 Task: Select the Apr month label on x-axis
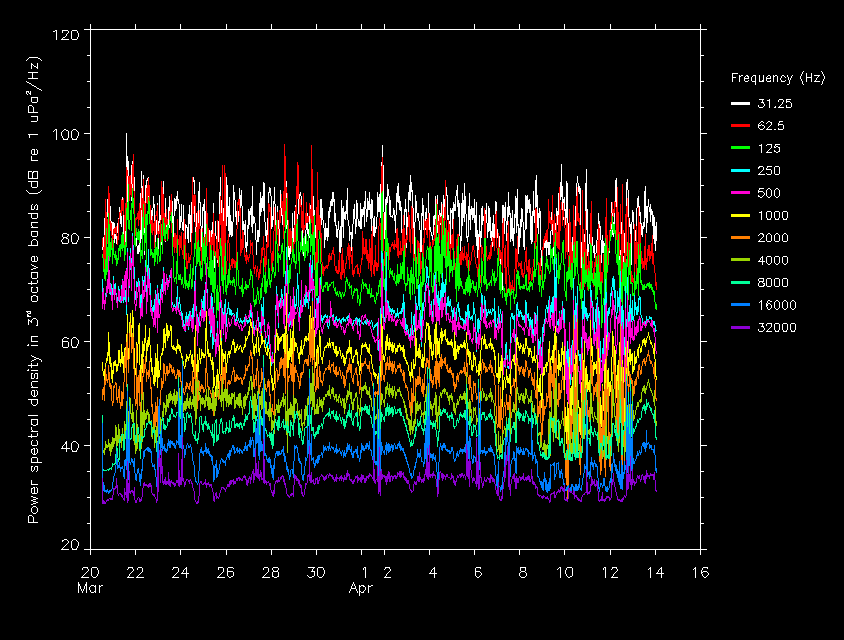coord(361,589)
